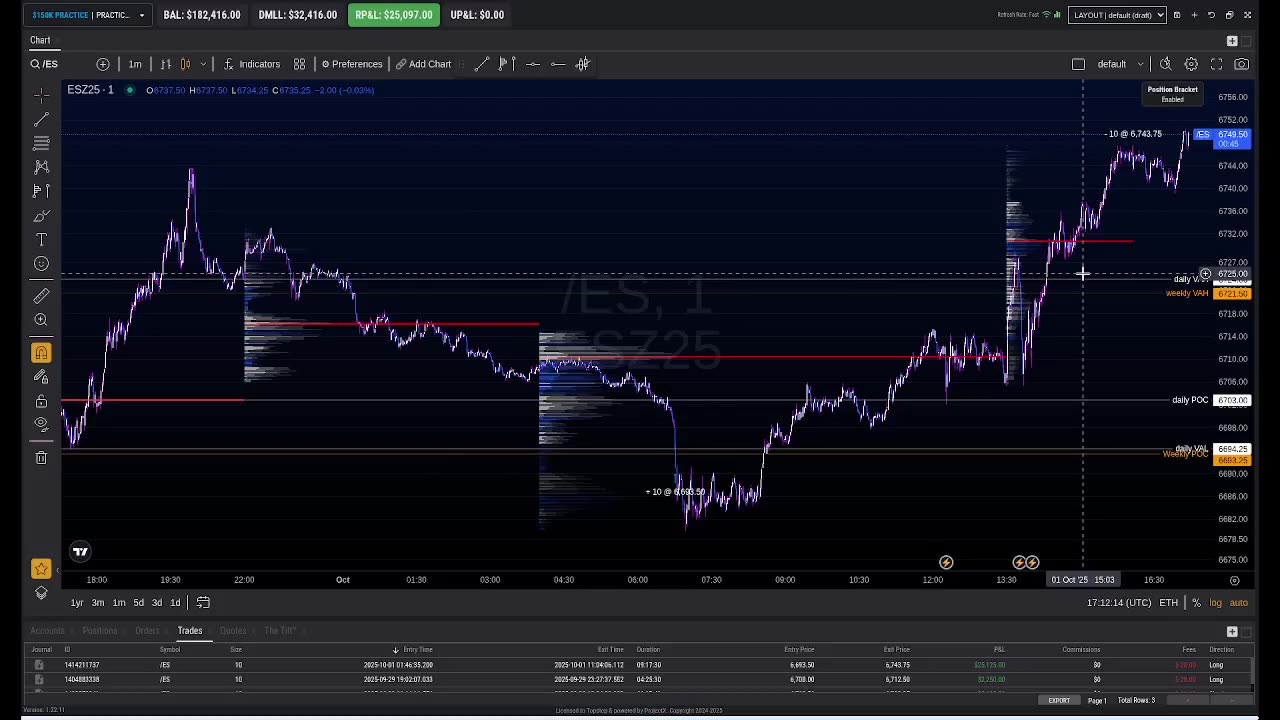Click the Add Chart button
The width and height of the screenshot is (1280, 720).
tap(423, 64)
